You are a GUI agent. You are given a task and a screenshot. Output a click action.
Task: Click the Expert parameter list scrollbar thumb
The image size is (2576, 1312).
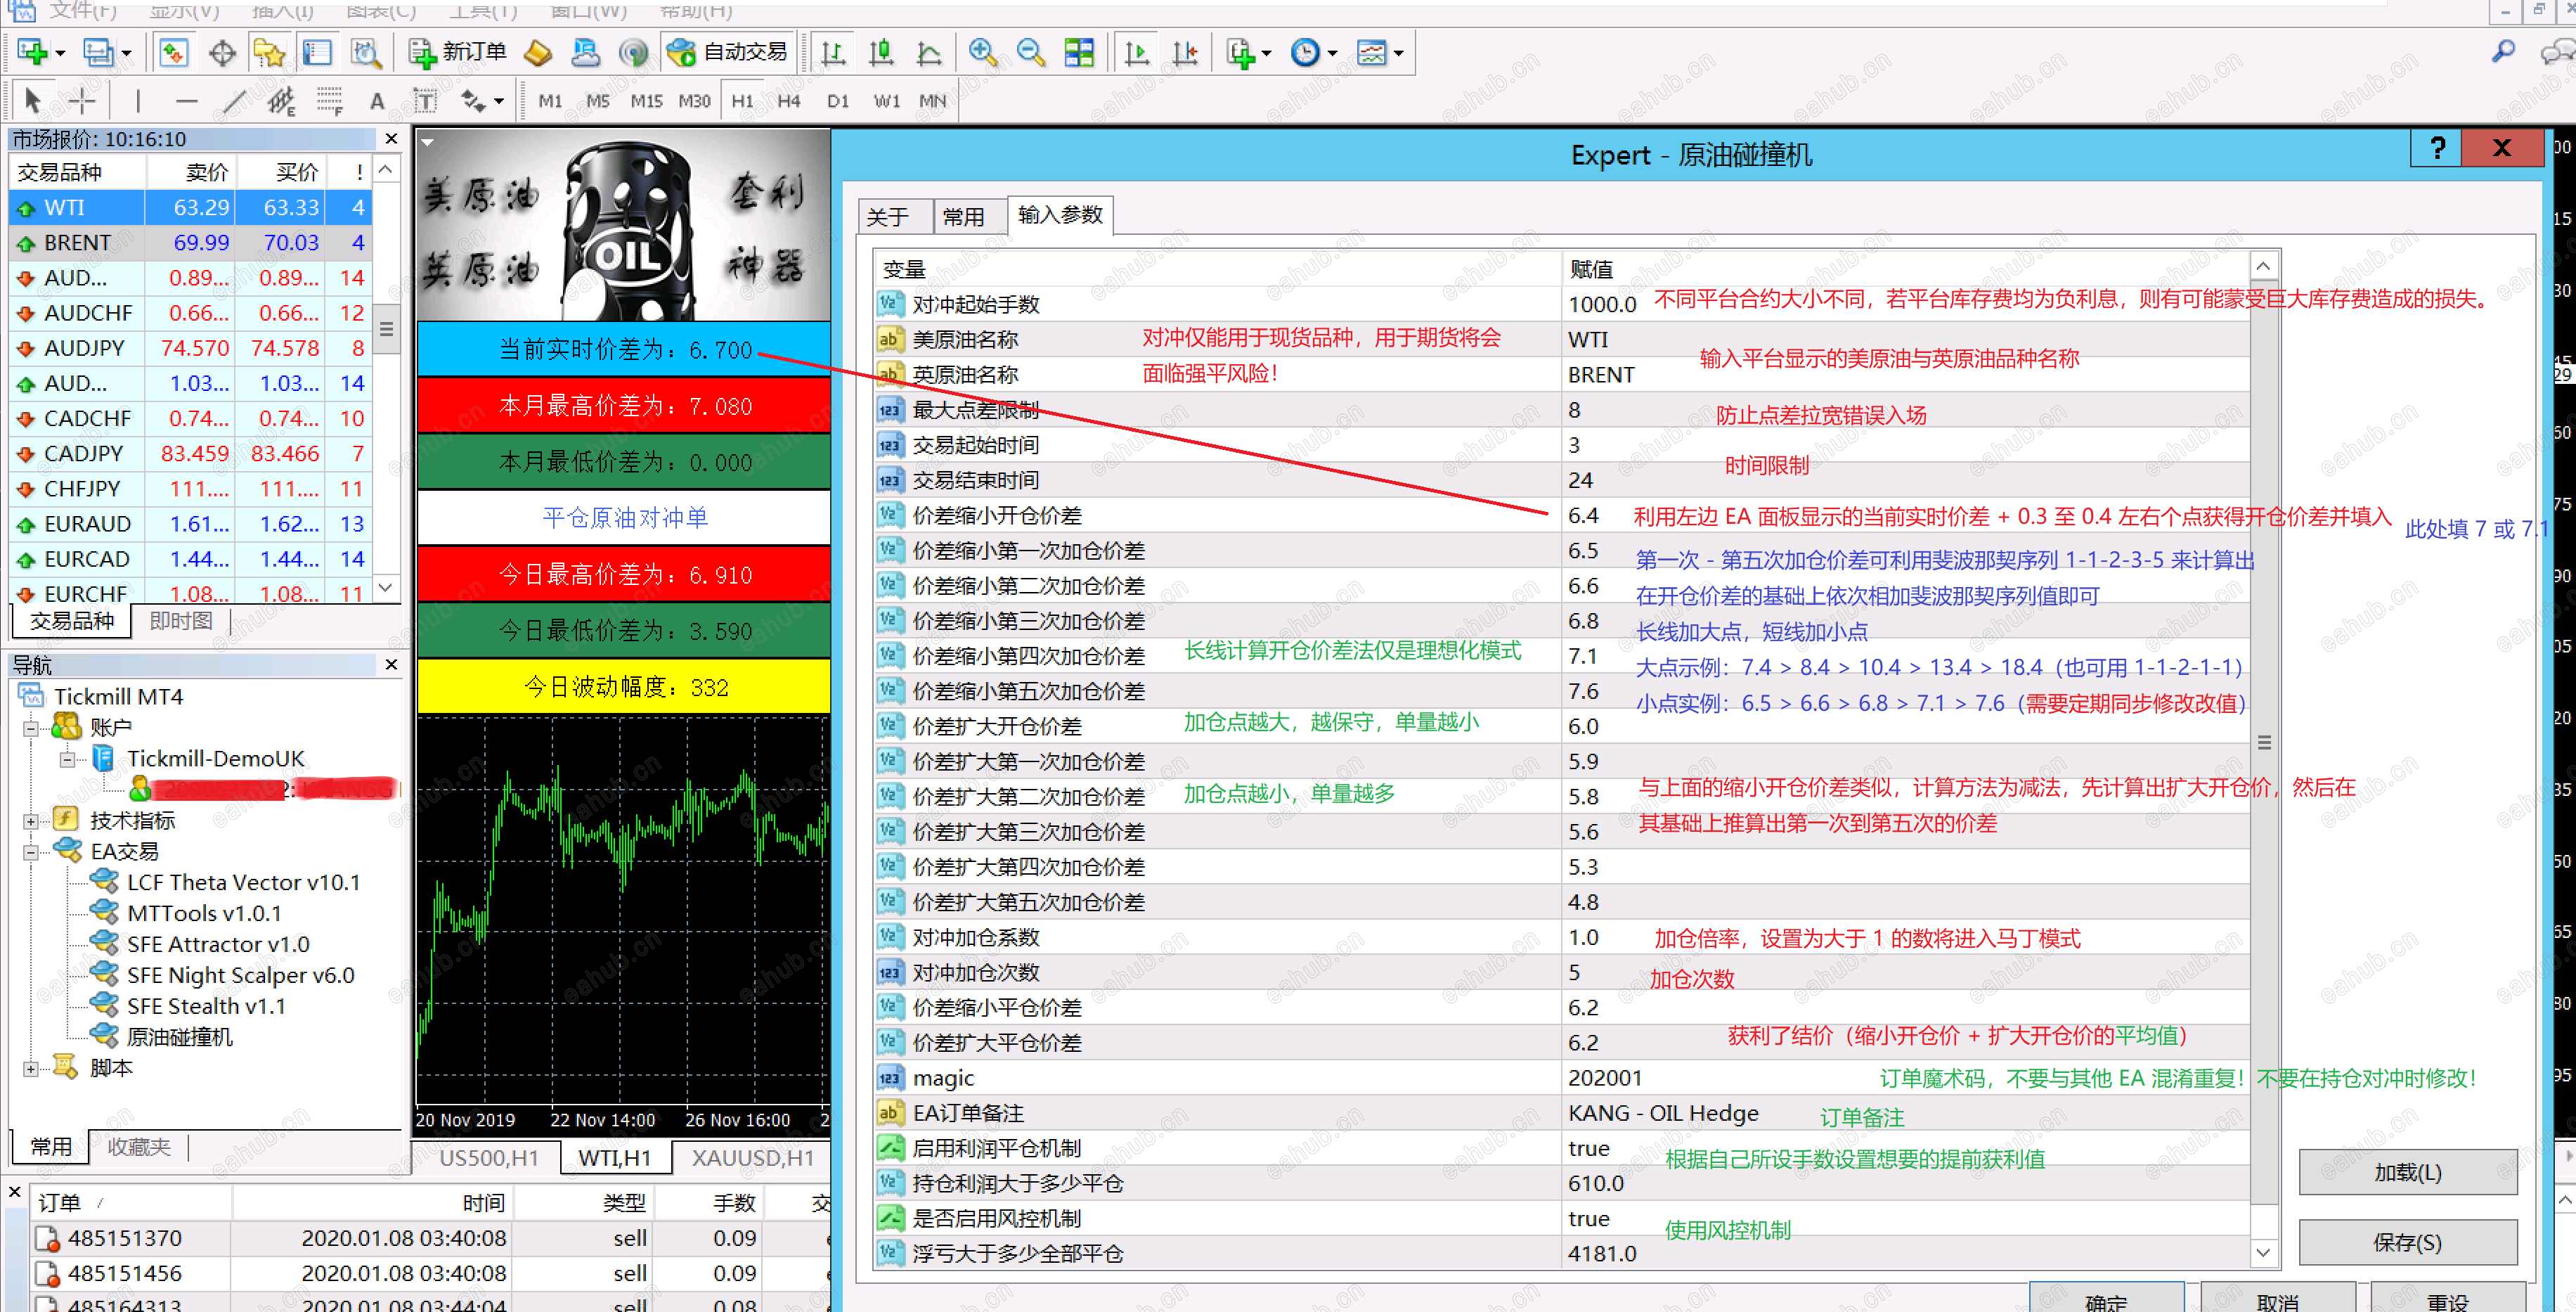2264,742
